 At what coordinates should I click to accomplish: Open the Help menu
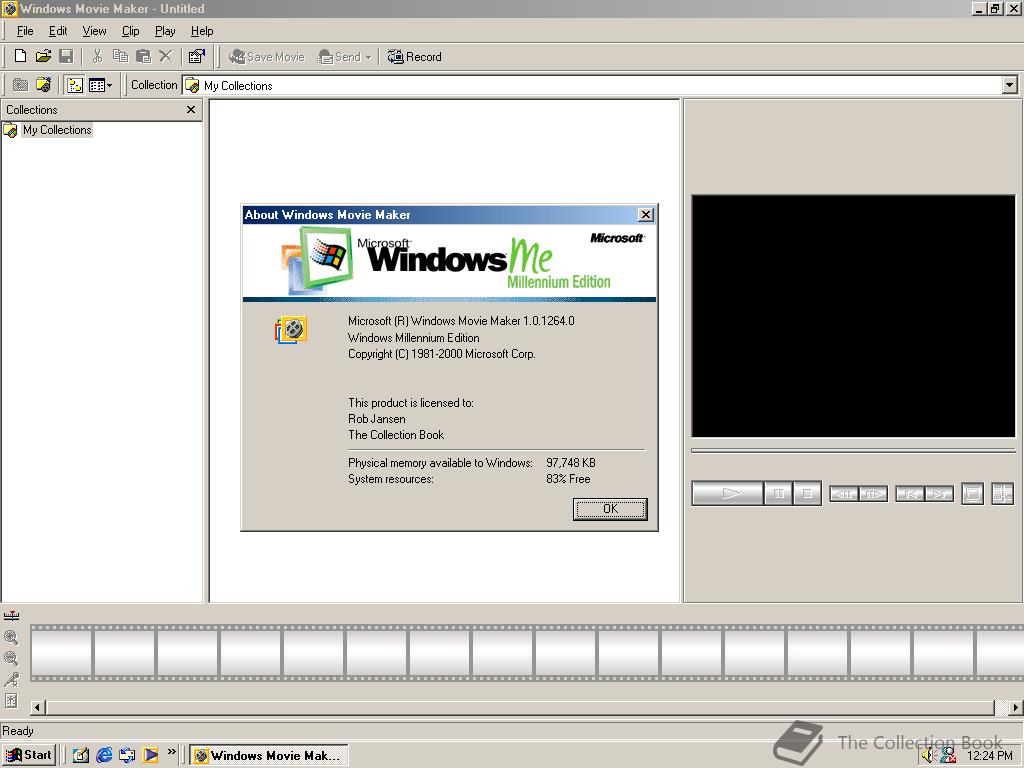coord(202,31)
